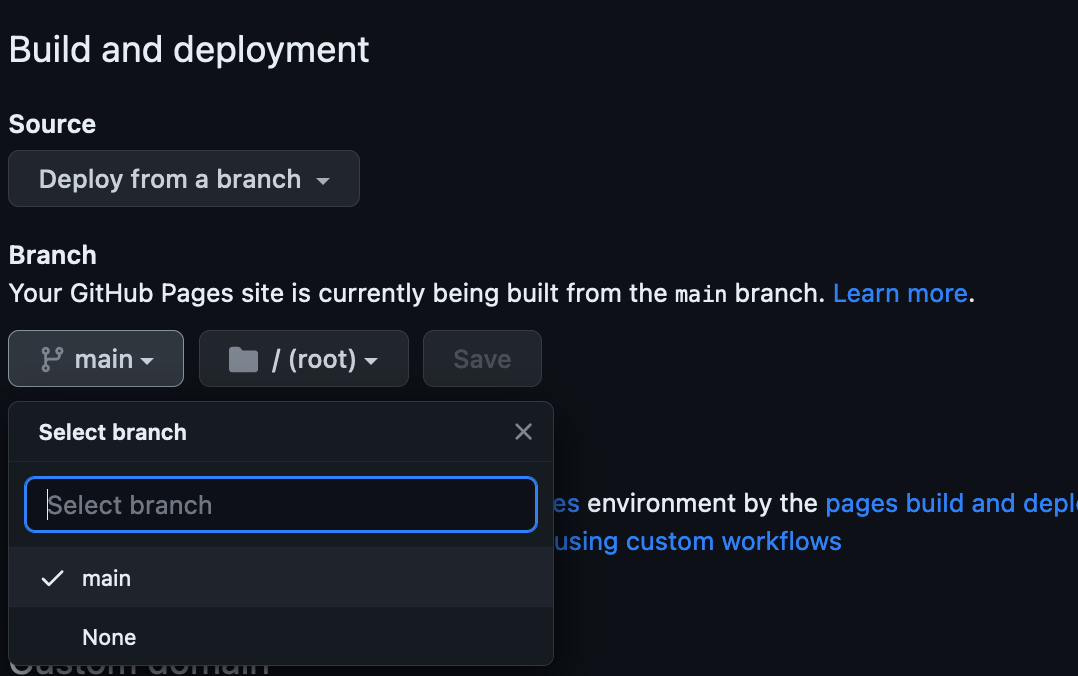Click the Save button

tap(482, 359)
